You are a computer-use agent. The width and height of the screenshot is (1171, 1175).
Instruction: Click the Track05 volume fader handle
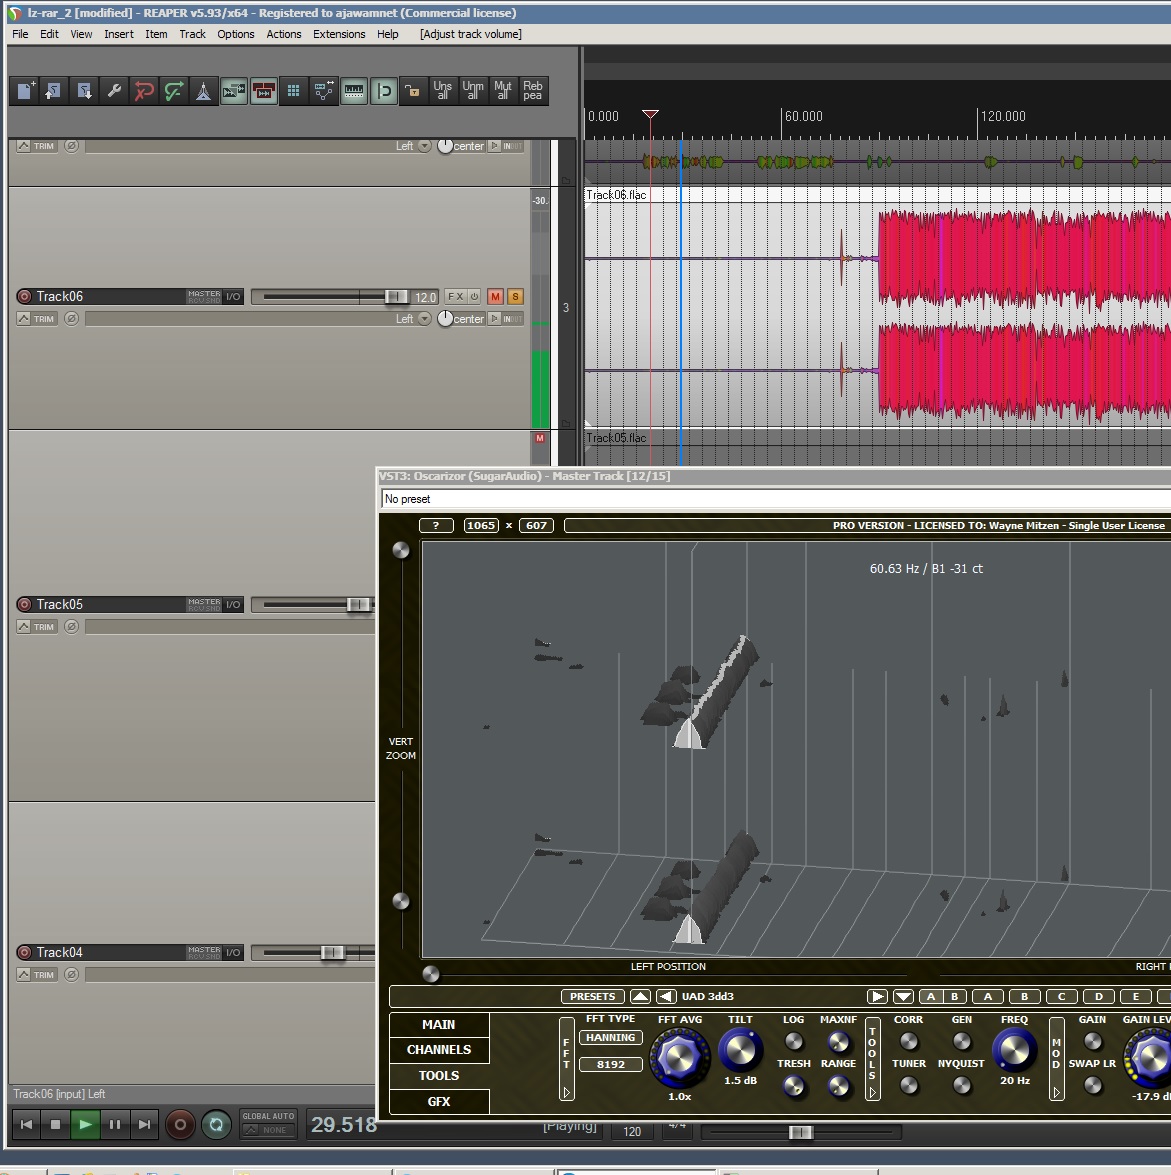pos(358,605)
